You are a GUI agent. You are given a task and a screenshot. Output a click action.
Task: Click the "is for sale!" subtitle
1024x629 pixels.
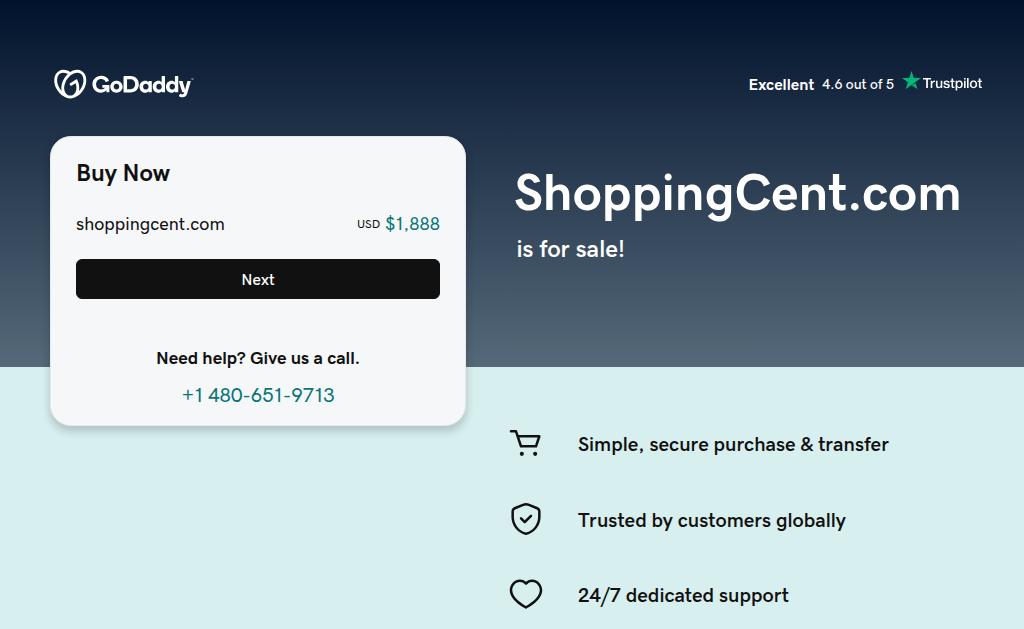pyautogui.click(x=570, y=249)
